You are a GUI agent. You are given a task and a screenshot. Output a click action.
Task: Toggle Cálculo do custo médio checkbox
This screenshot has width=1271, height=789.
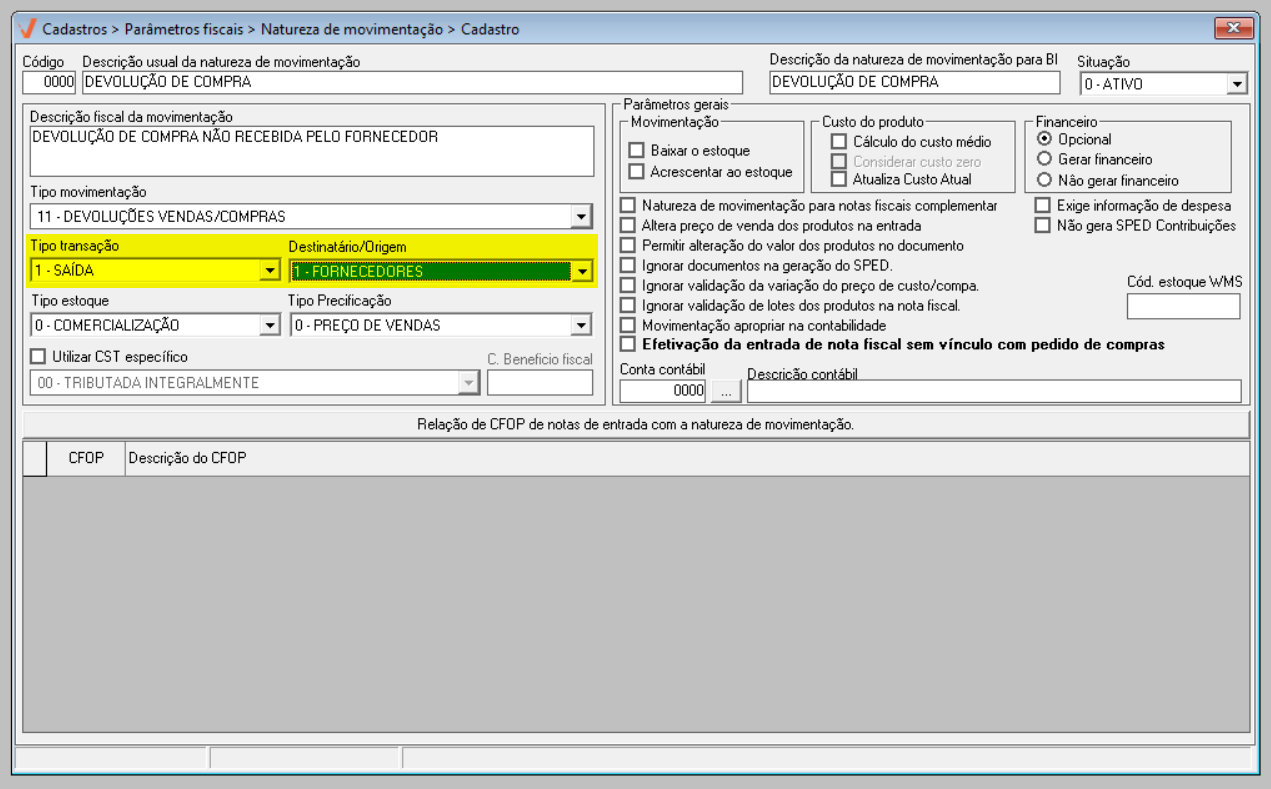839,142
